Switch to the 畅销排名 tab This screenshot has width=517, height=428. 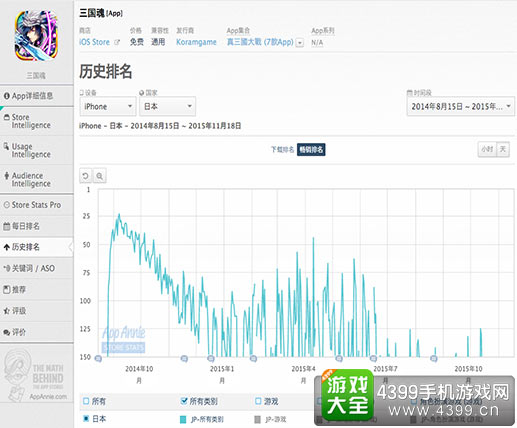(311, 150)
